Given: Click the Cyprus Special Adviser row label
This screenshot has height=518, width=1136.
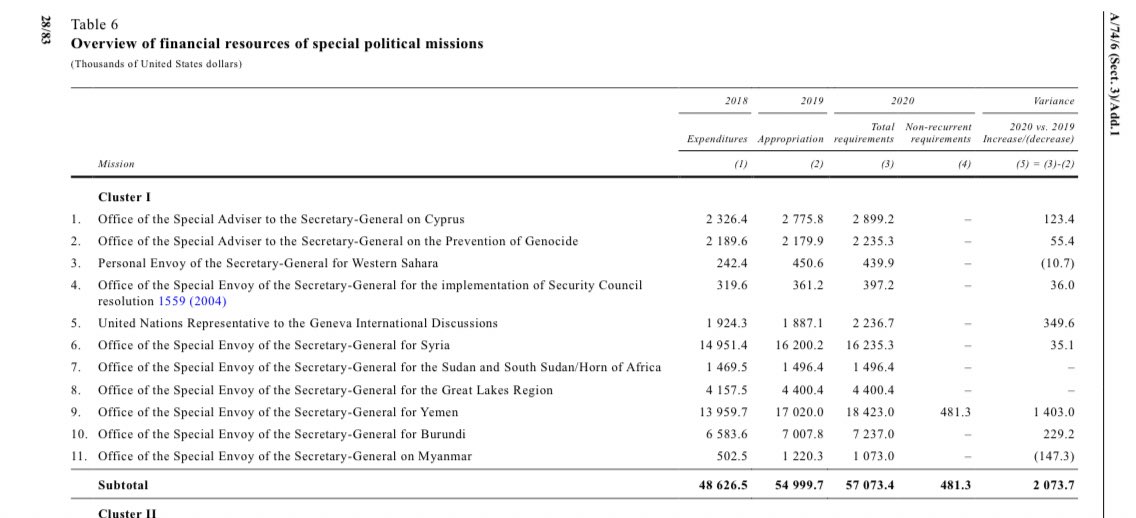Looking at the screenshot, I should (281, 220).
